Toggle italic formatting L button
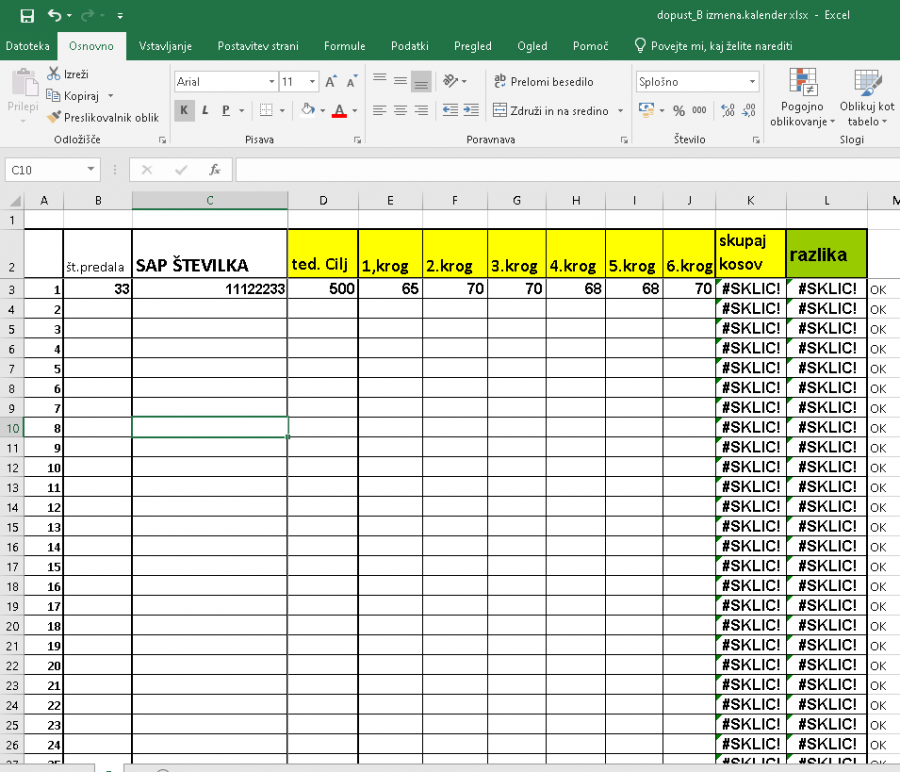Screen dimensions: 900x772 point(205,111)
